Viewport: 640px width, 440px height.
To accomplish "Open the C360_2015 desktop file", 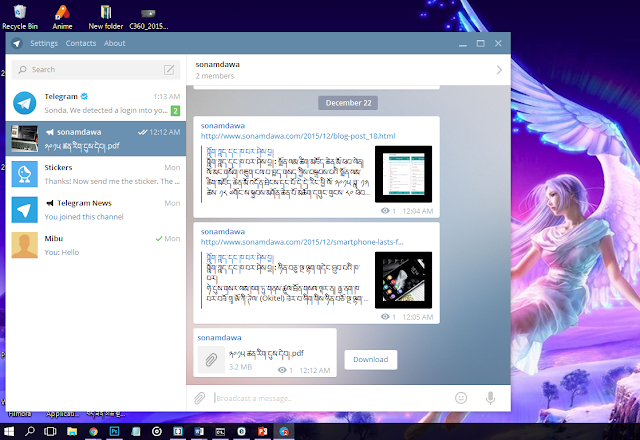I will 149,17.
